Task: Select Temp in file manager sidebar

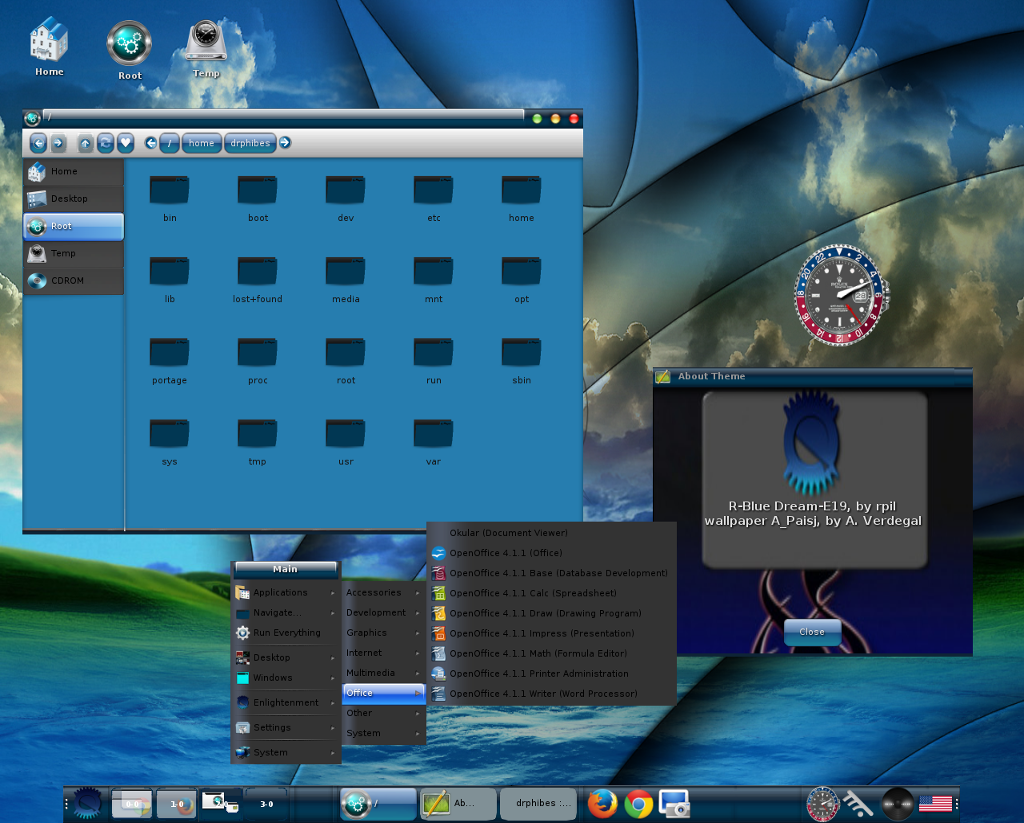Action: tap(73, 253)
